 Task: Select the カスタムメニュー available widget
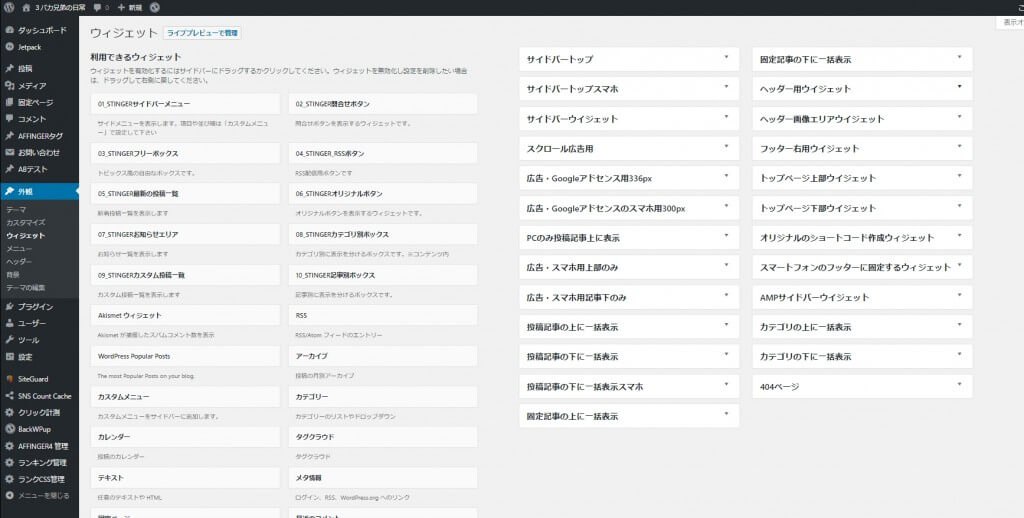click(x=185, y=397)
